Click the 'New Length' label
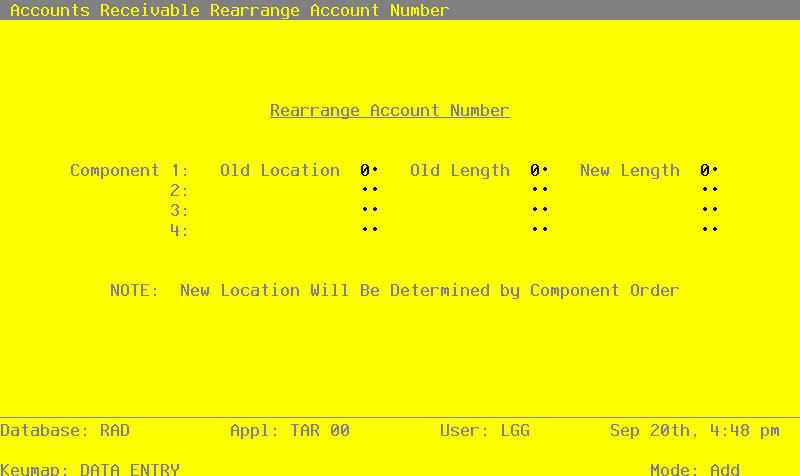This screenshot has width=800, height=476. point(630,170)
